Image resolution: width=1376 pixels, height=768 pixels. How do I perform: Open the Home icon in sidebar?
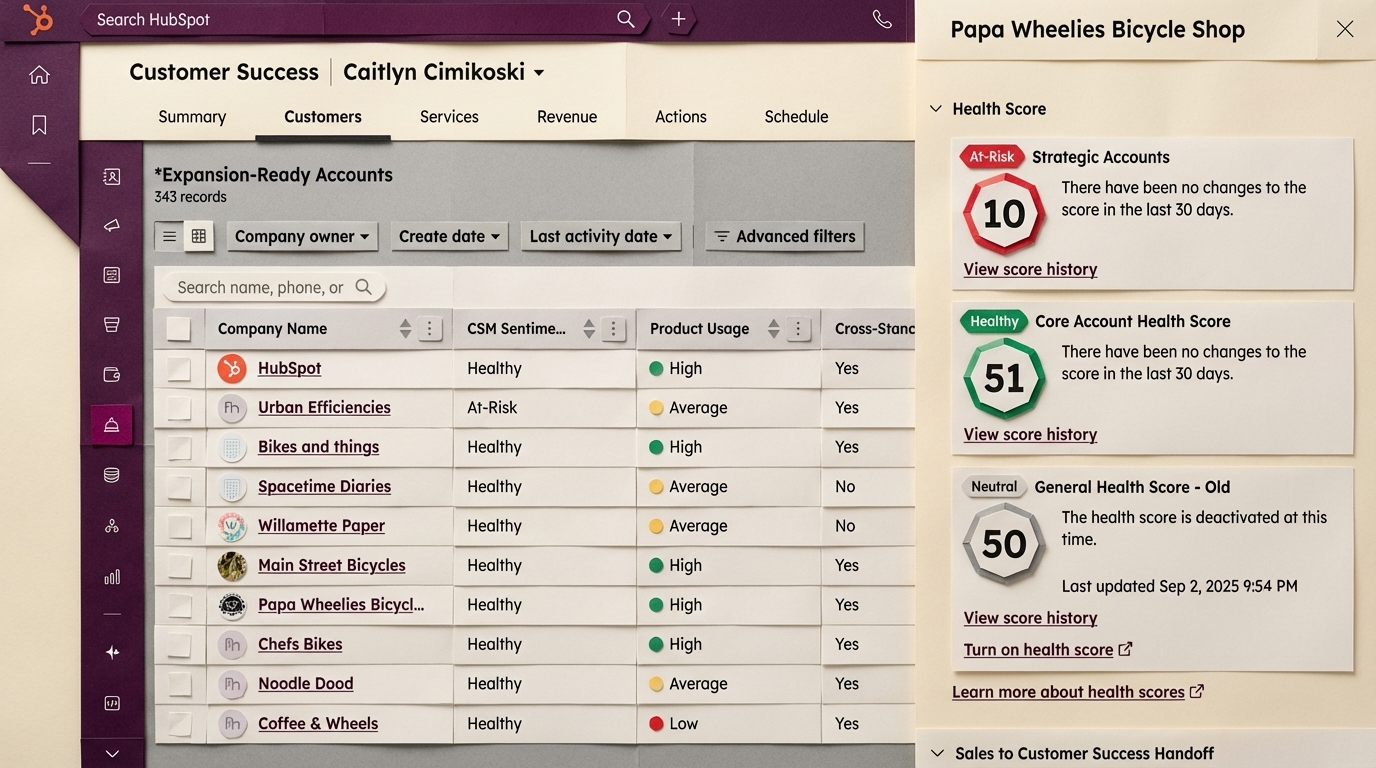(x=39, y=75)
